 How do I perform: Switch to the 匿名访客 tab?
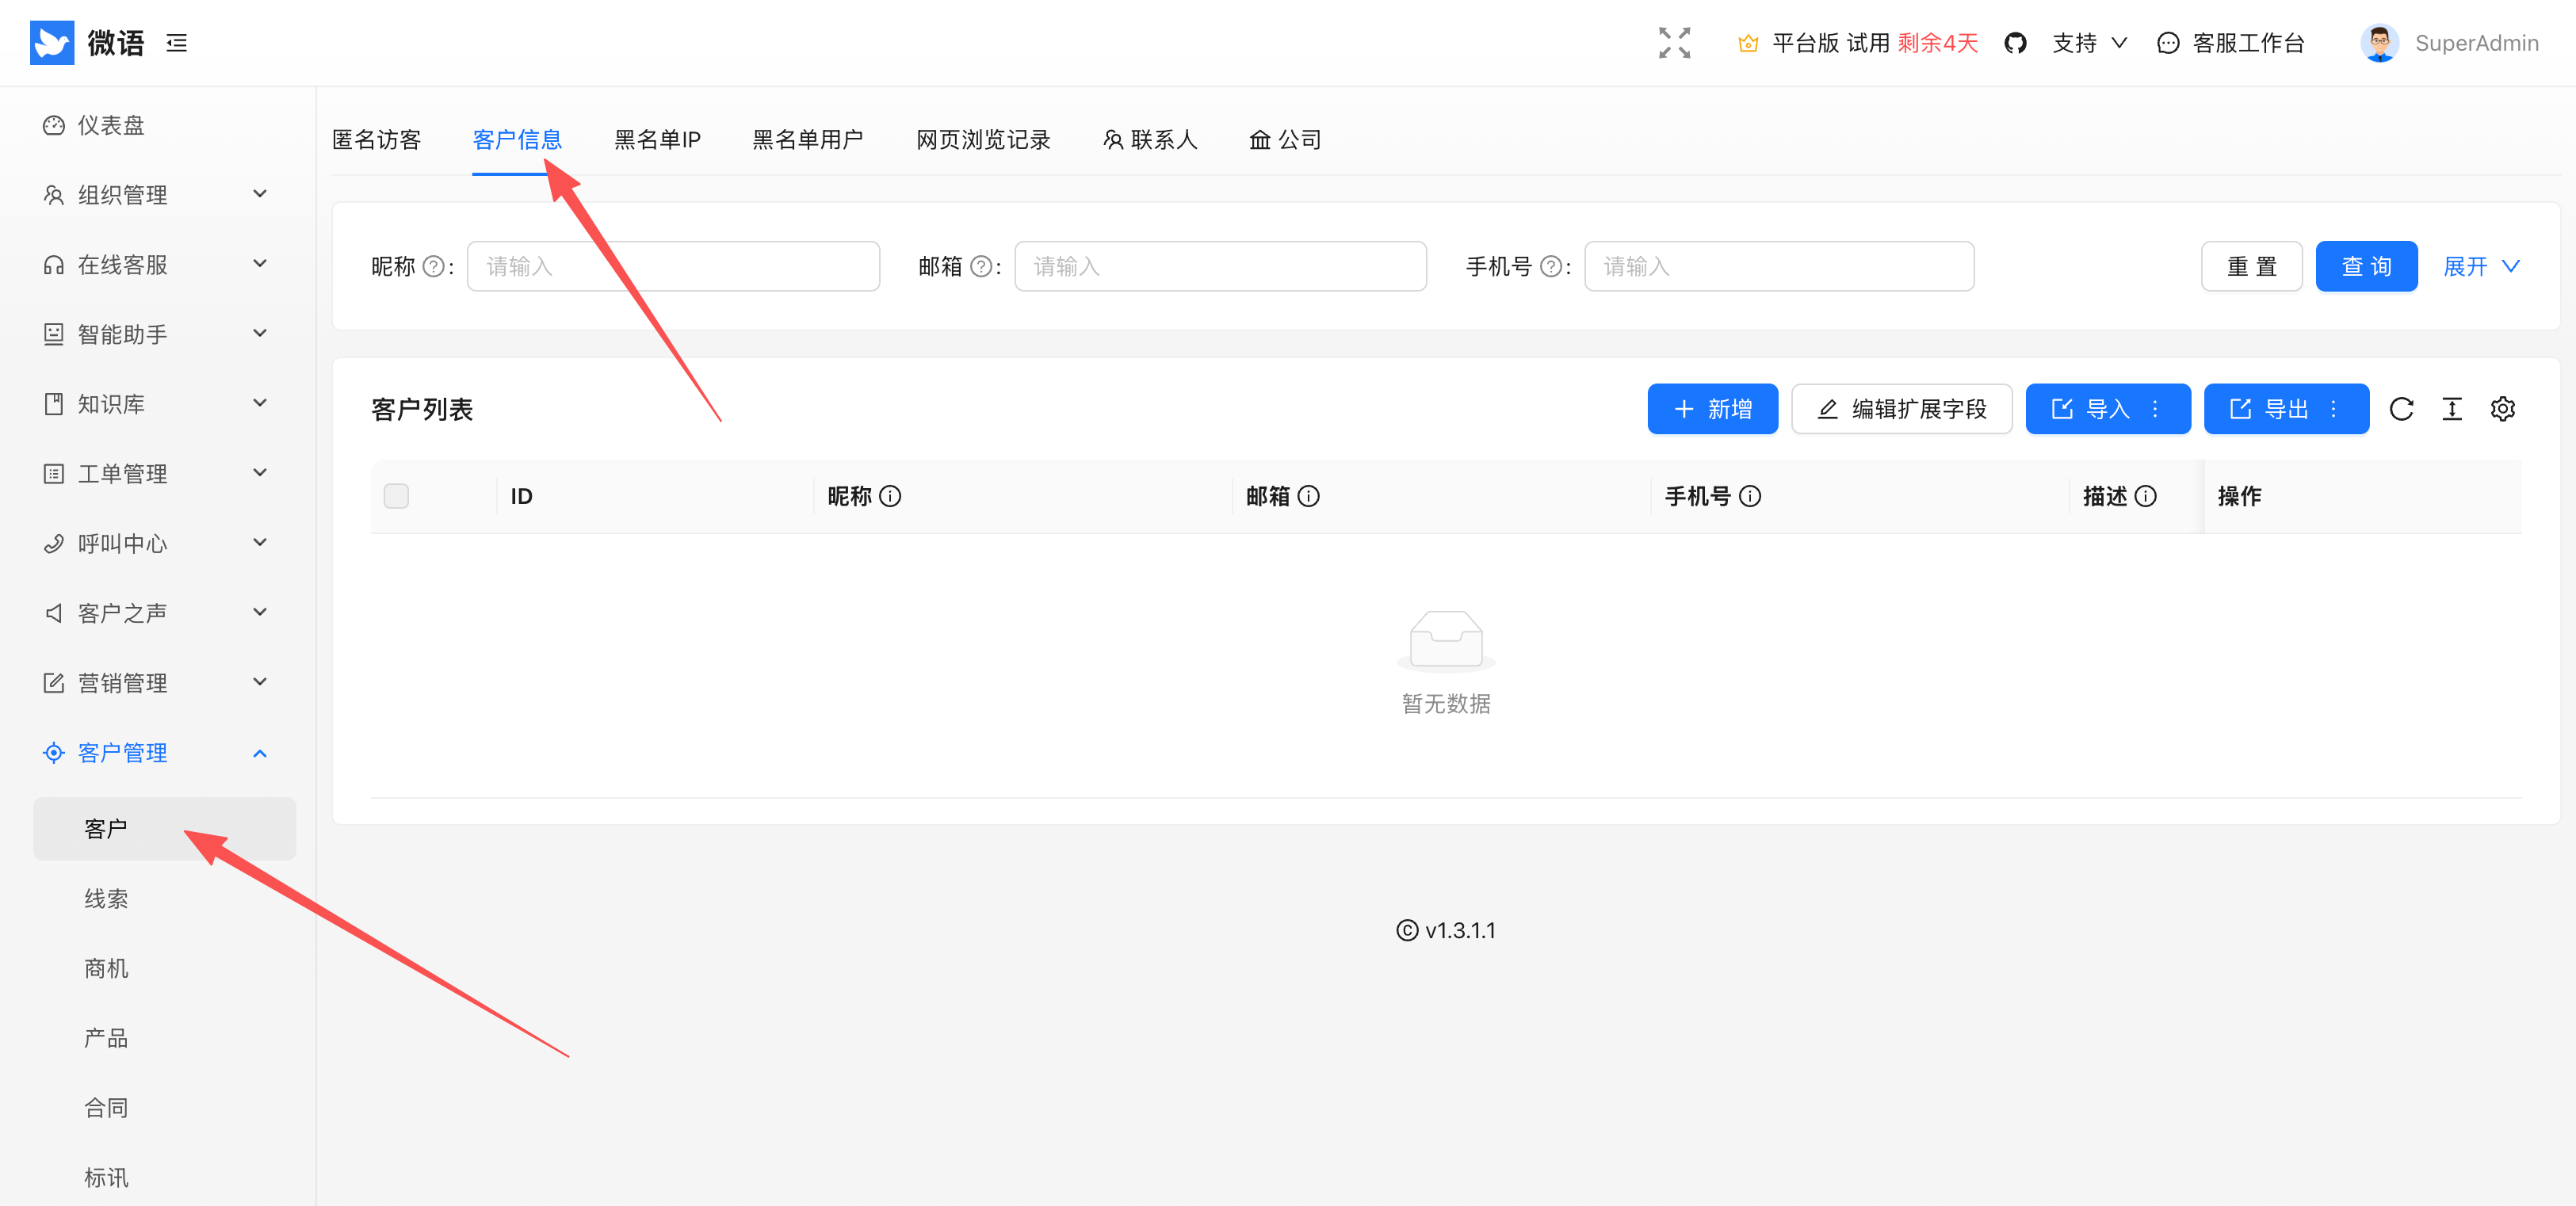click(376, 139)
